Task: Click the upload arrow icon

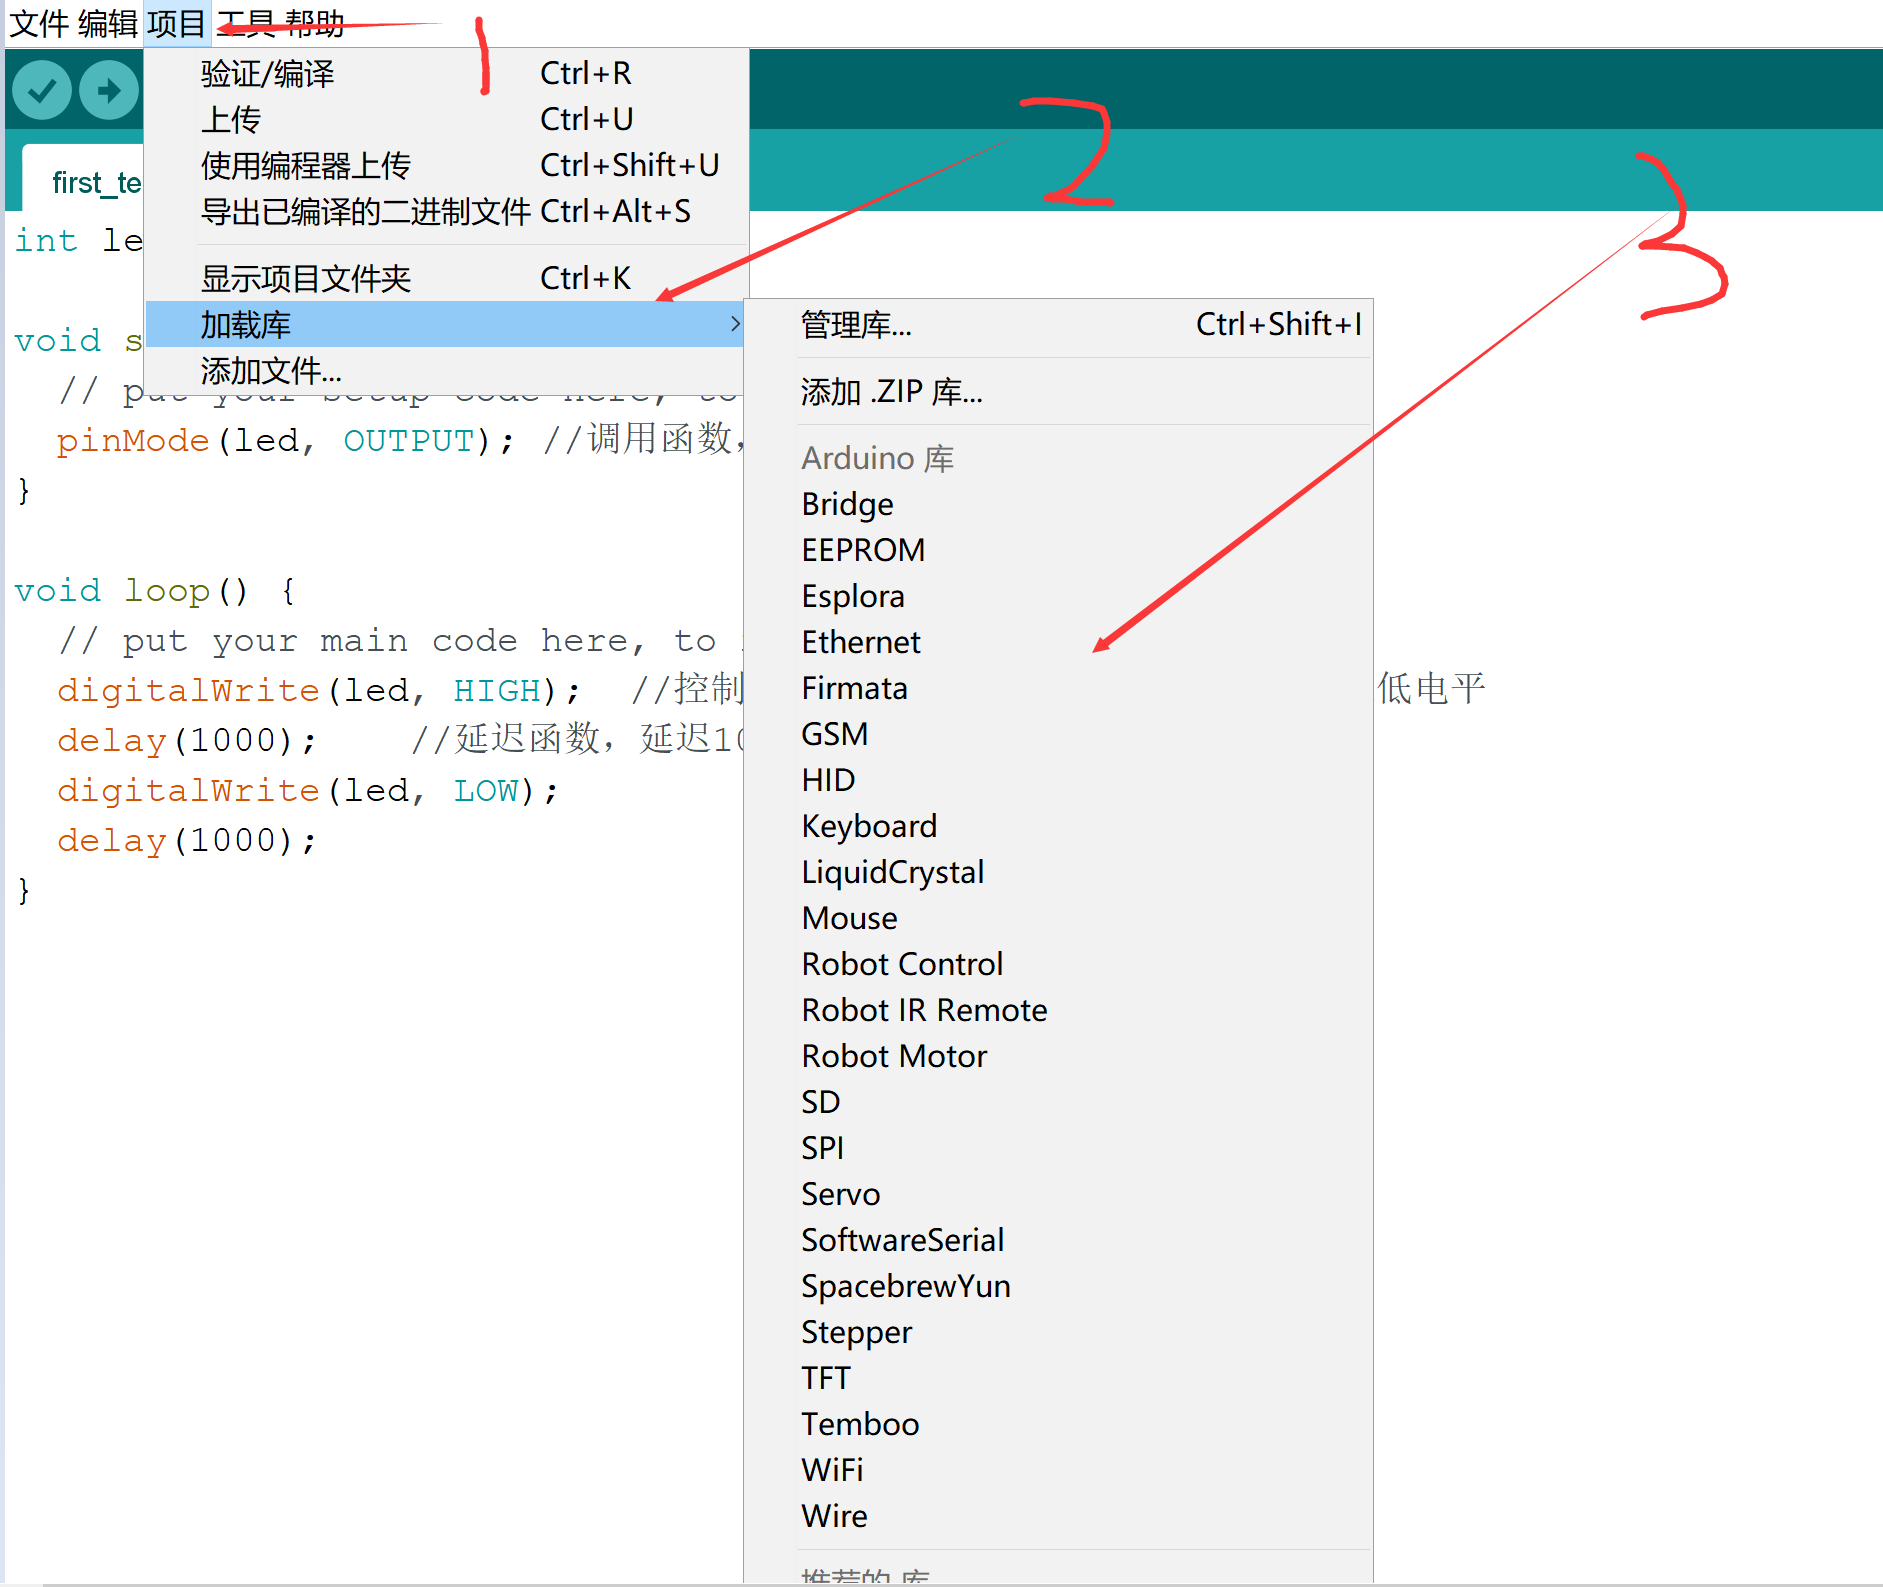Action: (x=108, y=89)
